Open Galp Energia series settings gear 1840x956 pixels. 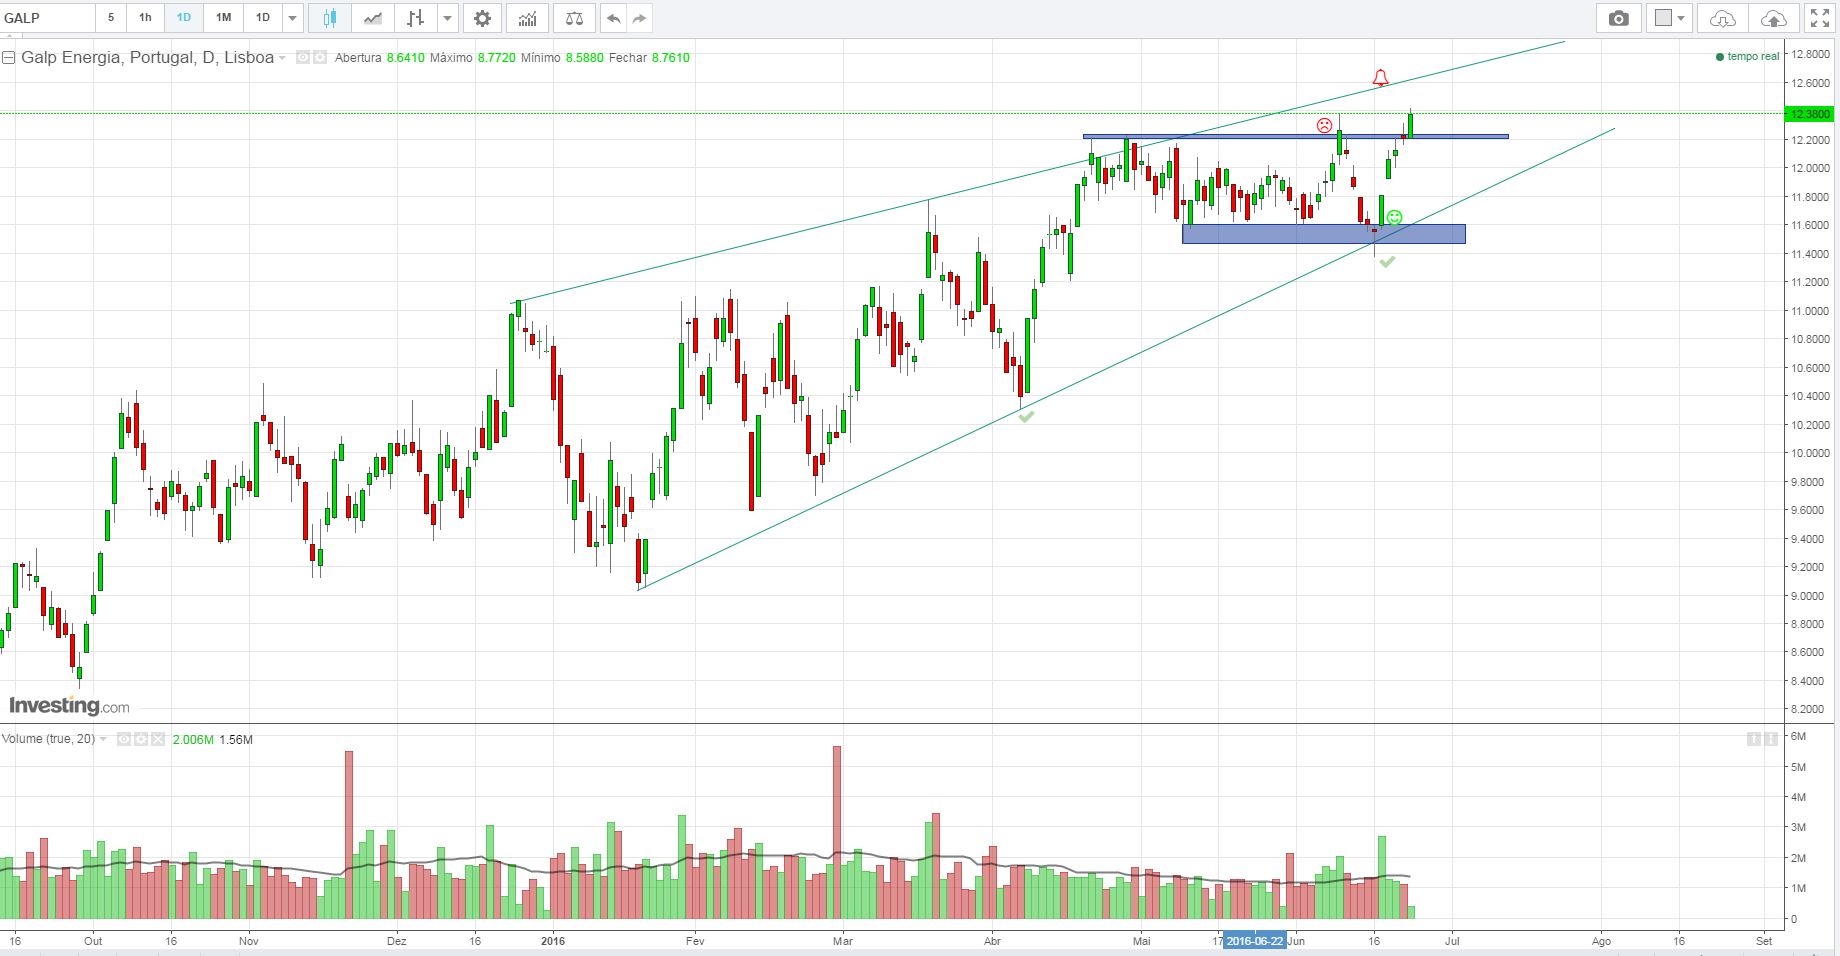click(x=320, y=58)
